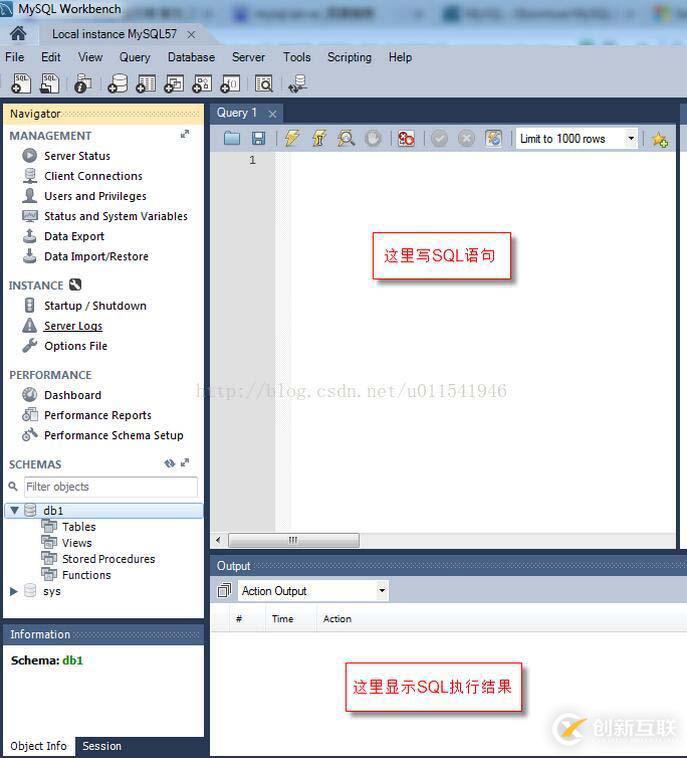
Task: Create a new function toolbar icon
Action: 230,84
